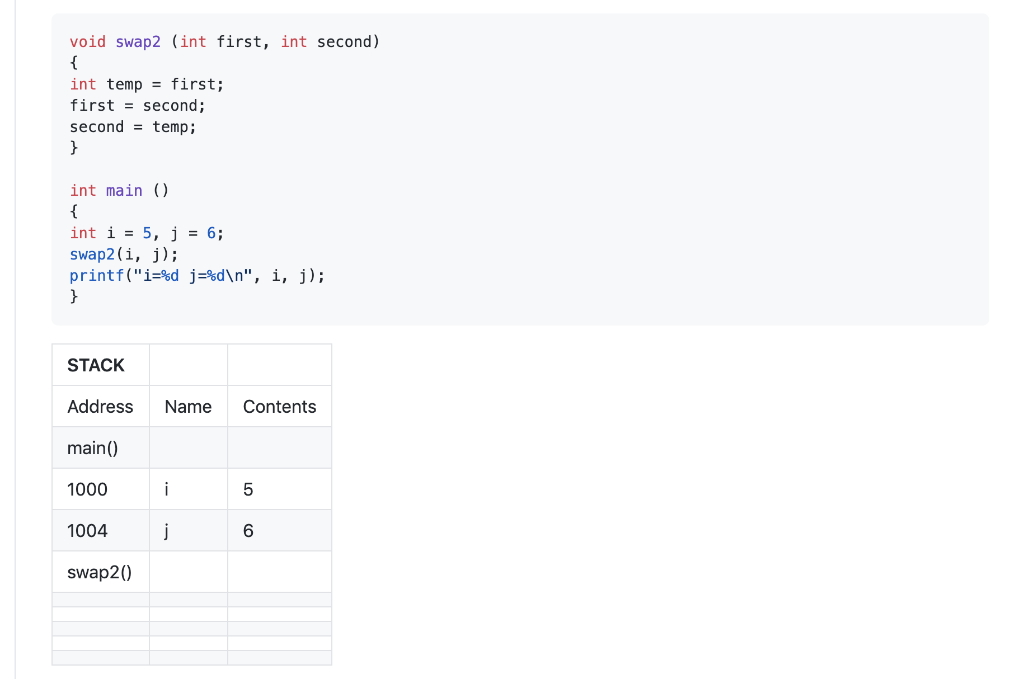The height and width of the screenshot is (679, 1024).
Task: Click the first = second statement
Action: click(x=138, y=106)
